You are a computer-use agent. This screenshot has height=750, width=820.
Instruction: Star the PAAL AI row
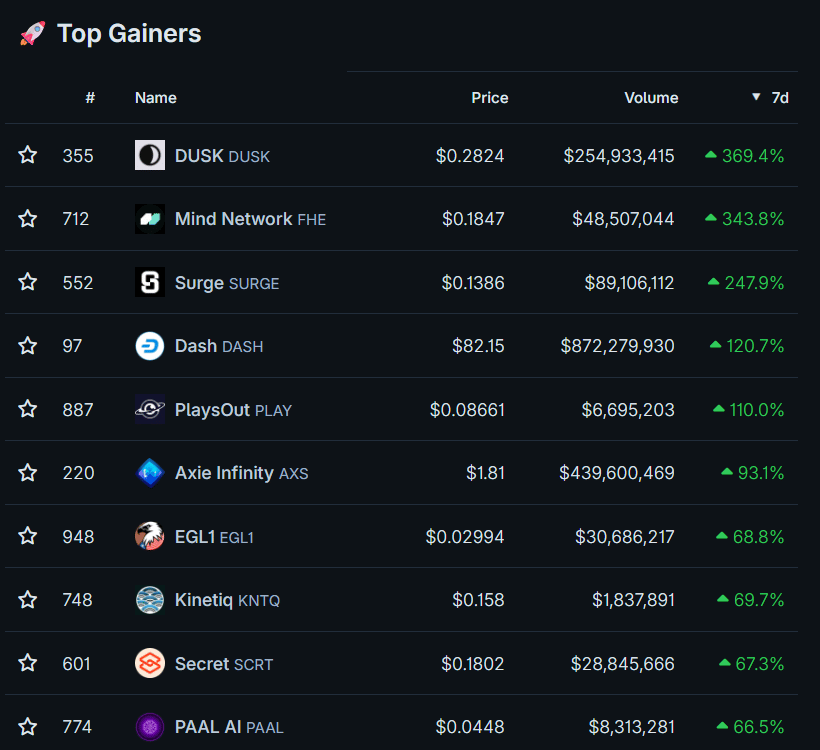tap(28, 726)
